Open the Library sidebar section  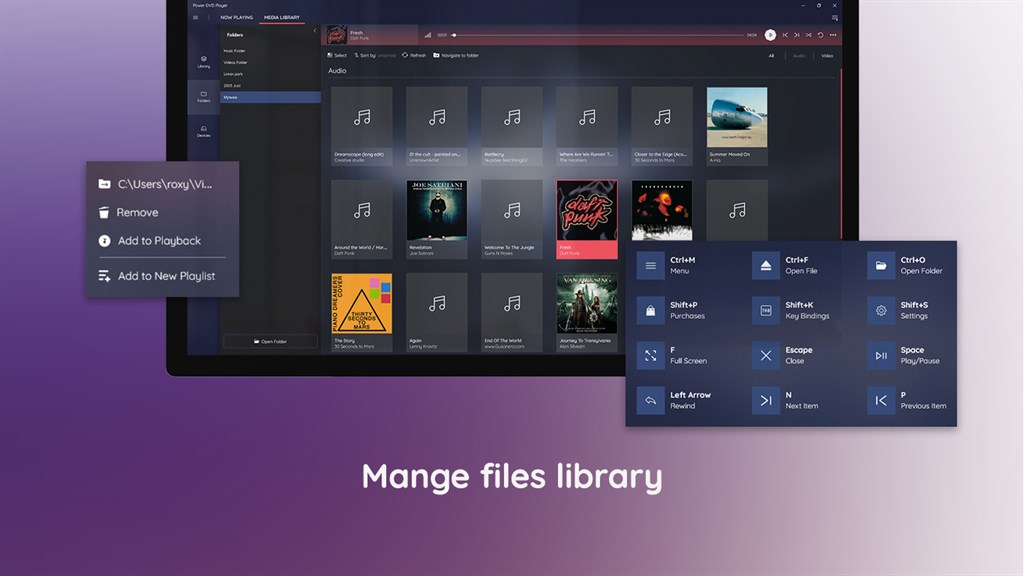pyautogui.click(x=204, y=62)
